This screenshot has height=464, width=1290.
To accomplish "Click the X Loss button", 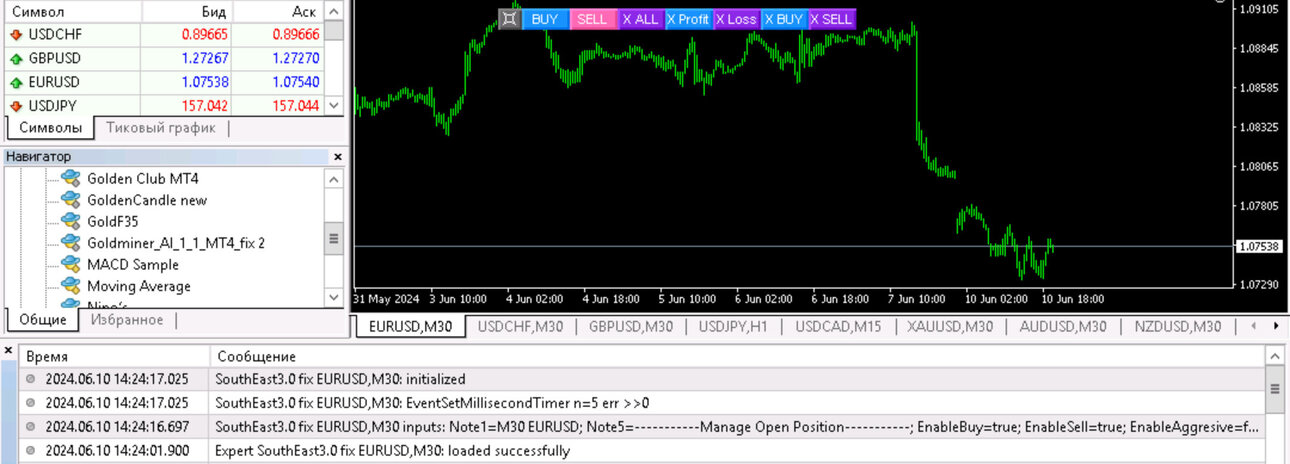I will (736, 19).
